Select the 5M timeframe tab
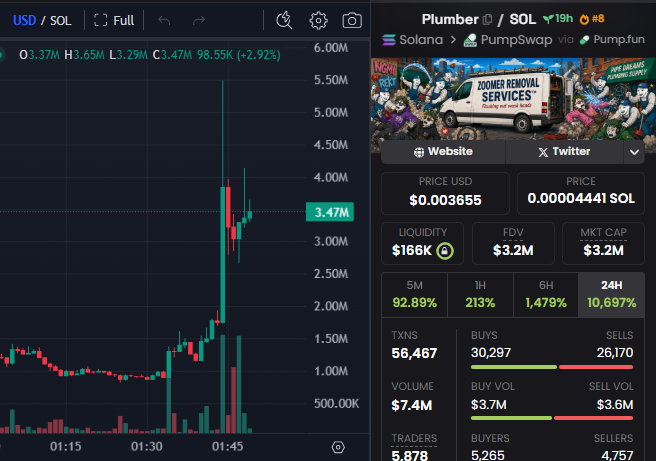Screen dimensions: 656x461 pyautogui.click(x=415, y=295)
